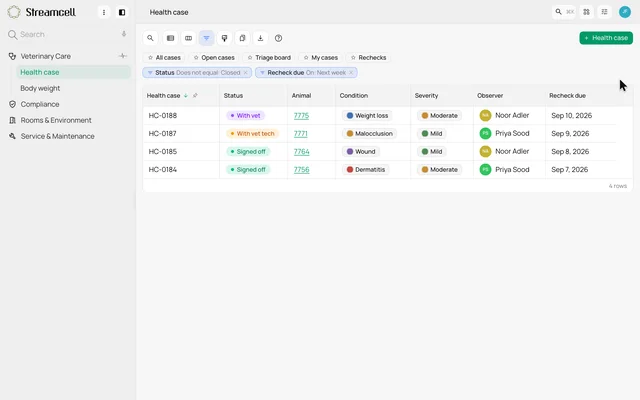This screenshot has width=640, height=400.
Task: Sort by the Health case column header
Action: (163, 96)
